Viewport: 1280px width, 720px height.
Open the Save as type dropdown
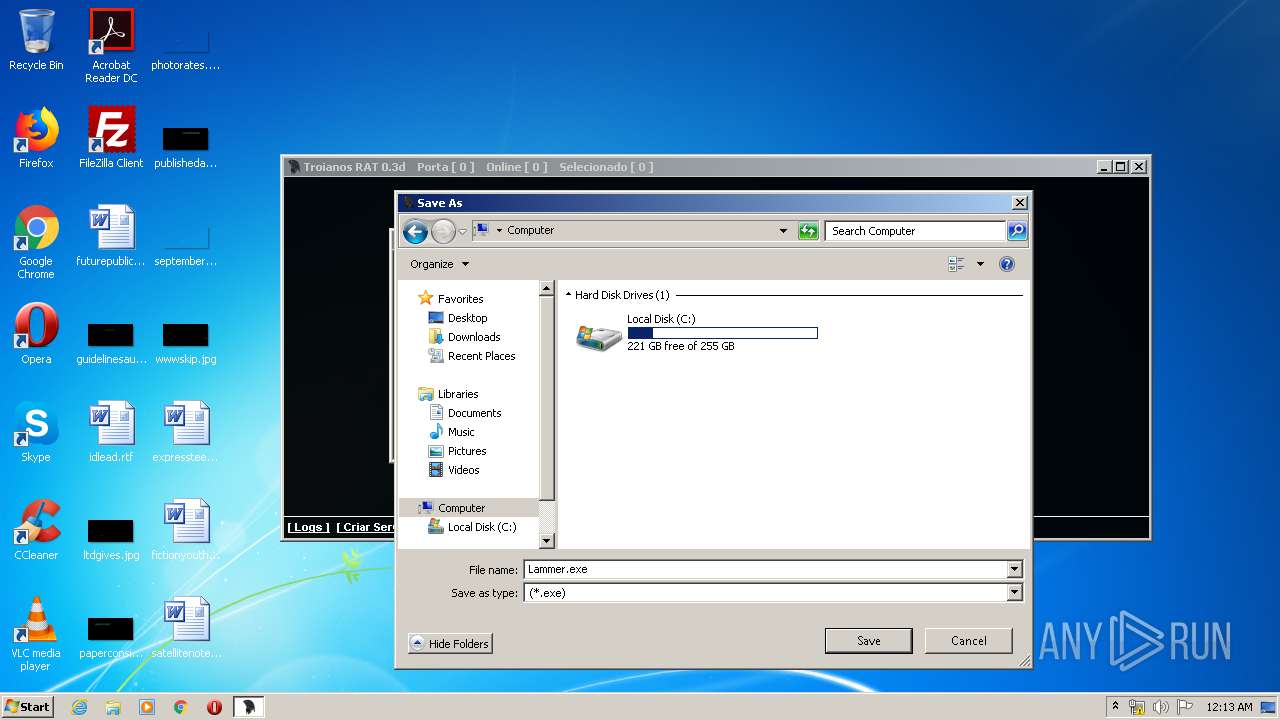tap(1014, 592)
